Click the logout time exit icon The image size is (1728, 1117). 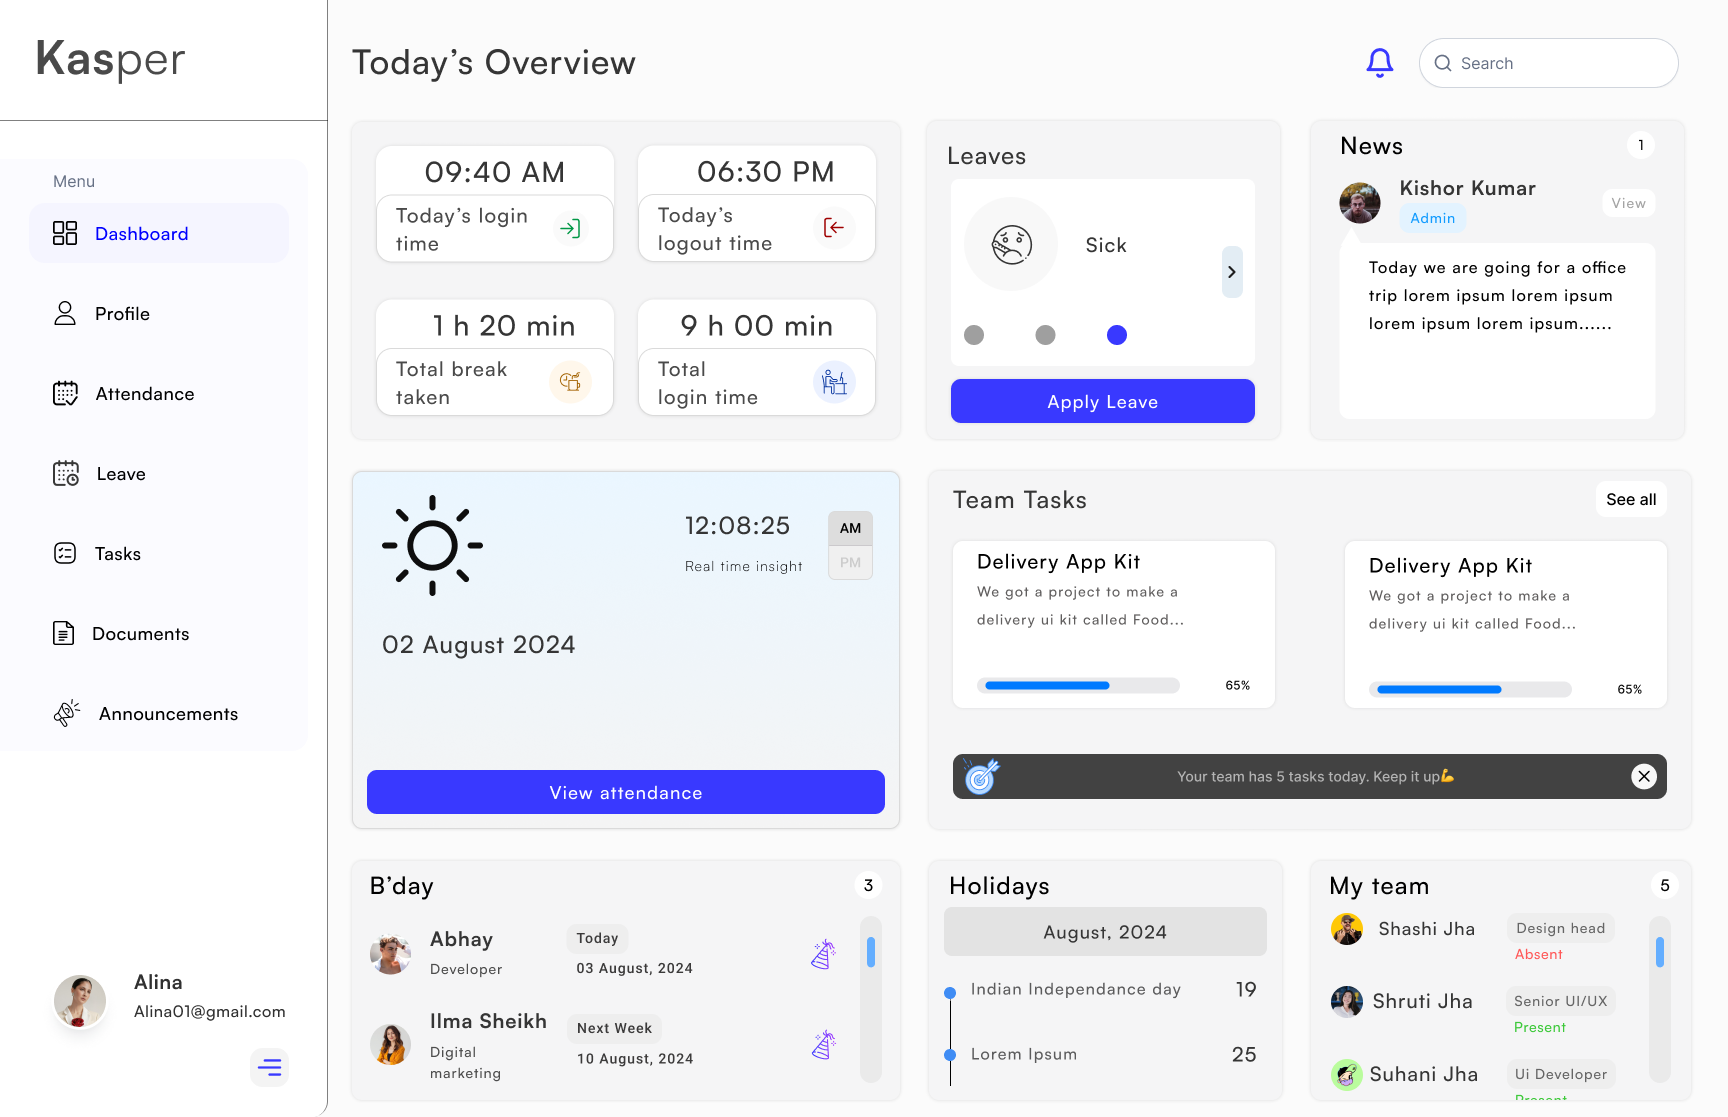tap(833, 228)
